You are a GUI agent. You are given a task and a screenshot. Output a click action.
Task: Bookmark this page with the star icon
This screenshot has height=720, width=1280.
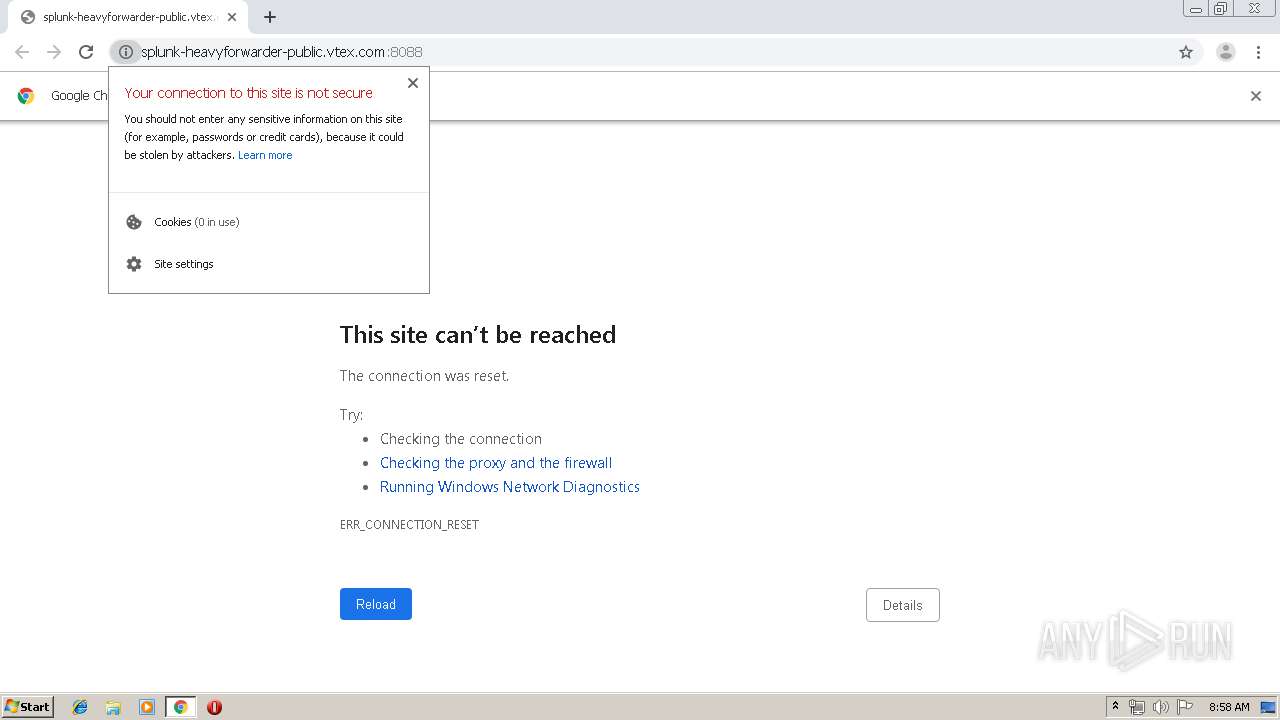(1186, 52)
